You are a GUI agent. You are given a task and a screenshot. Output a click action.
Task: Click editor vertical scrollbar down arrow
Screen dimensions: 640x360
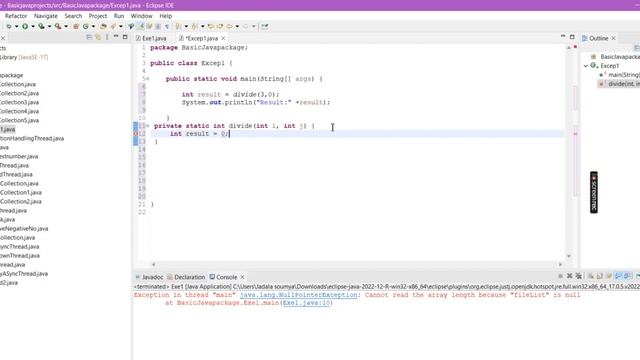[569, 256]
